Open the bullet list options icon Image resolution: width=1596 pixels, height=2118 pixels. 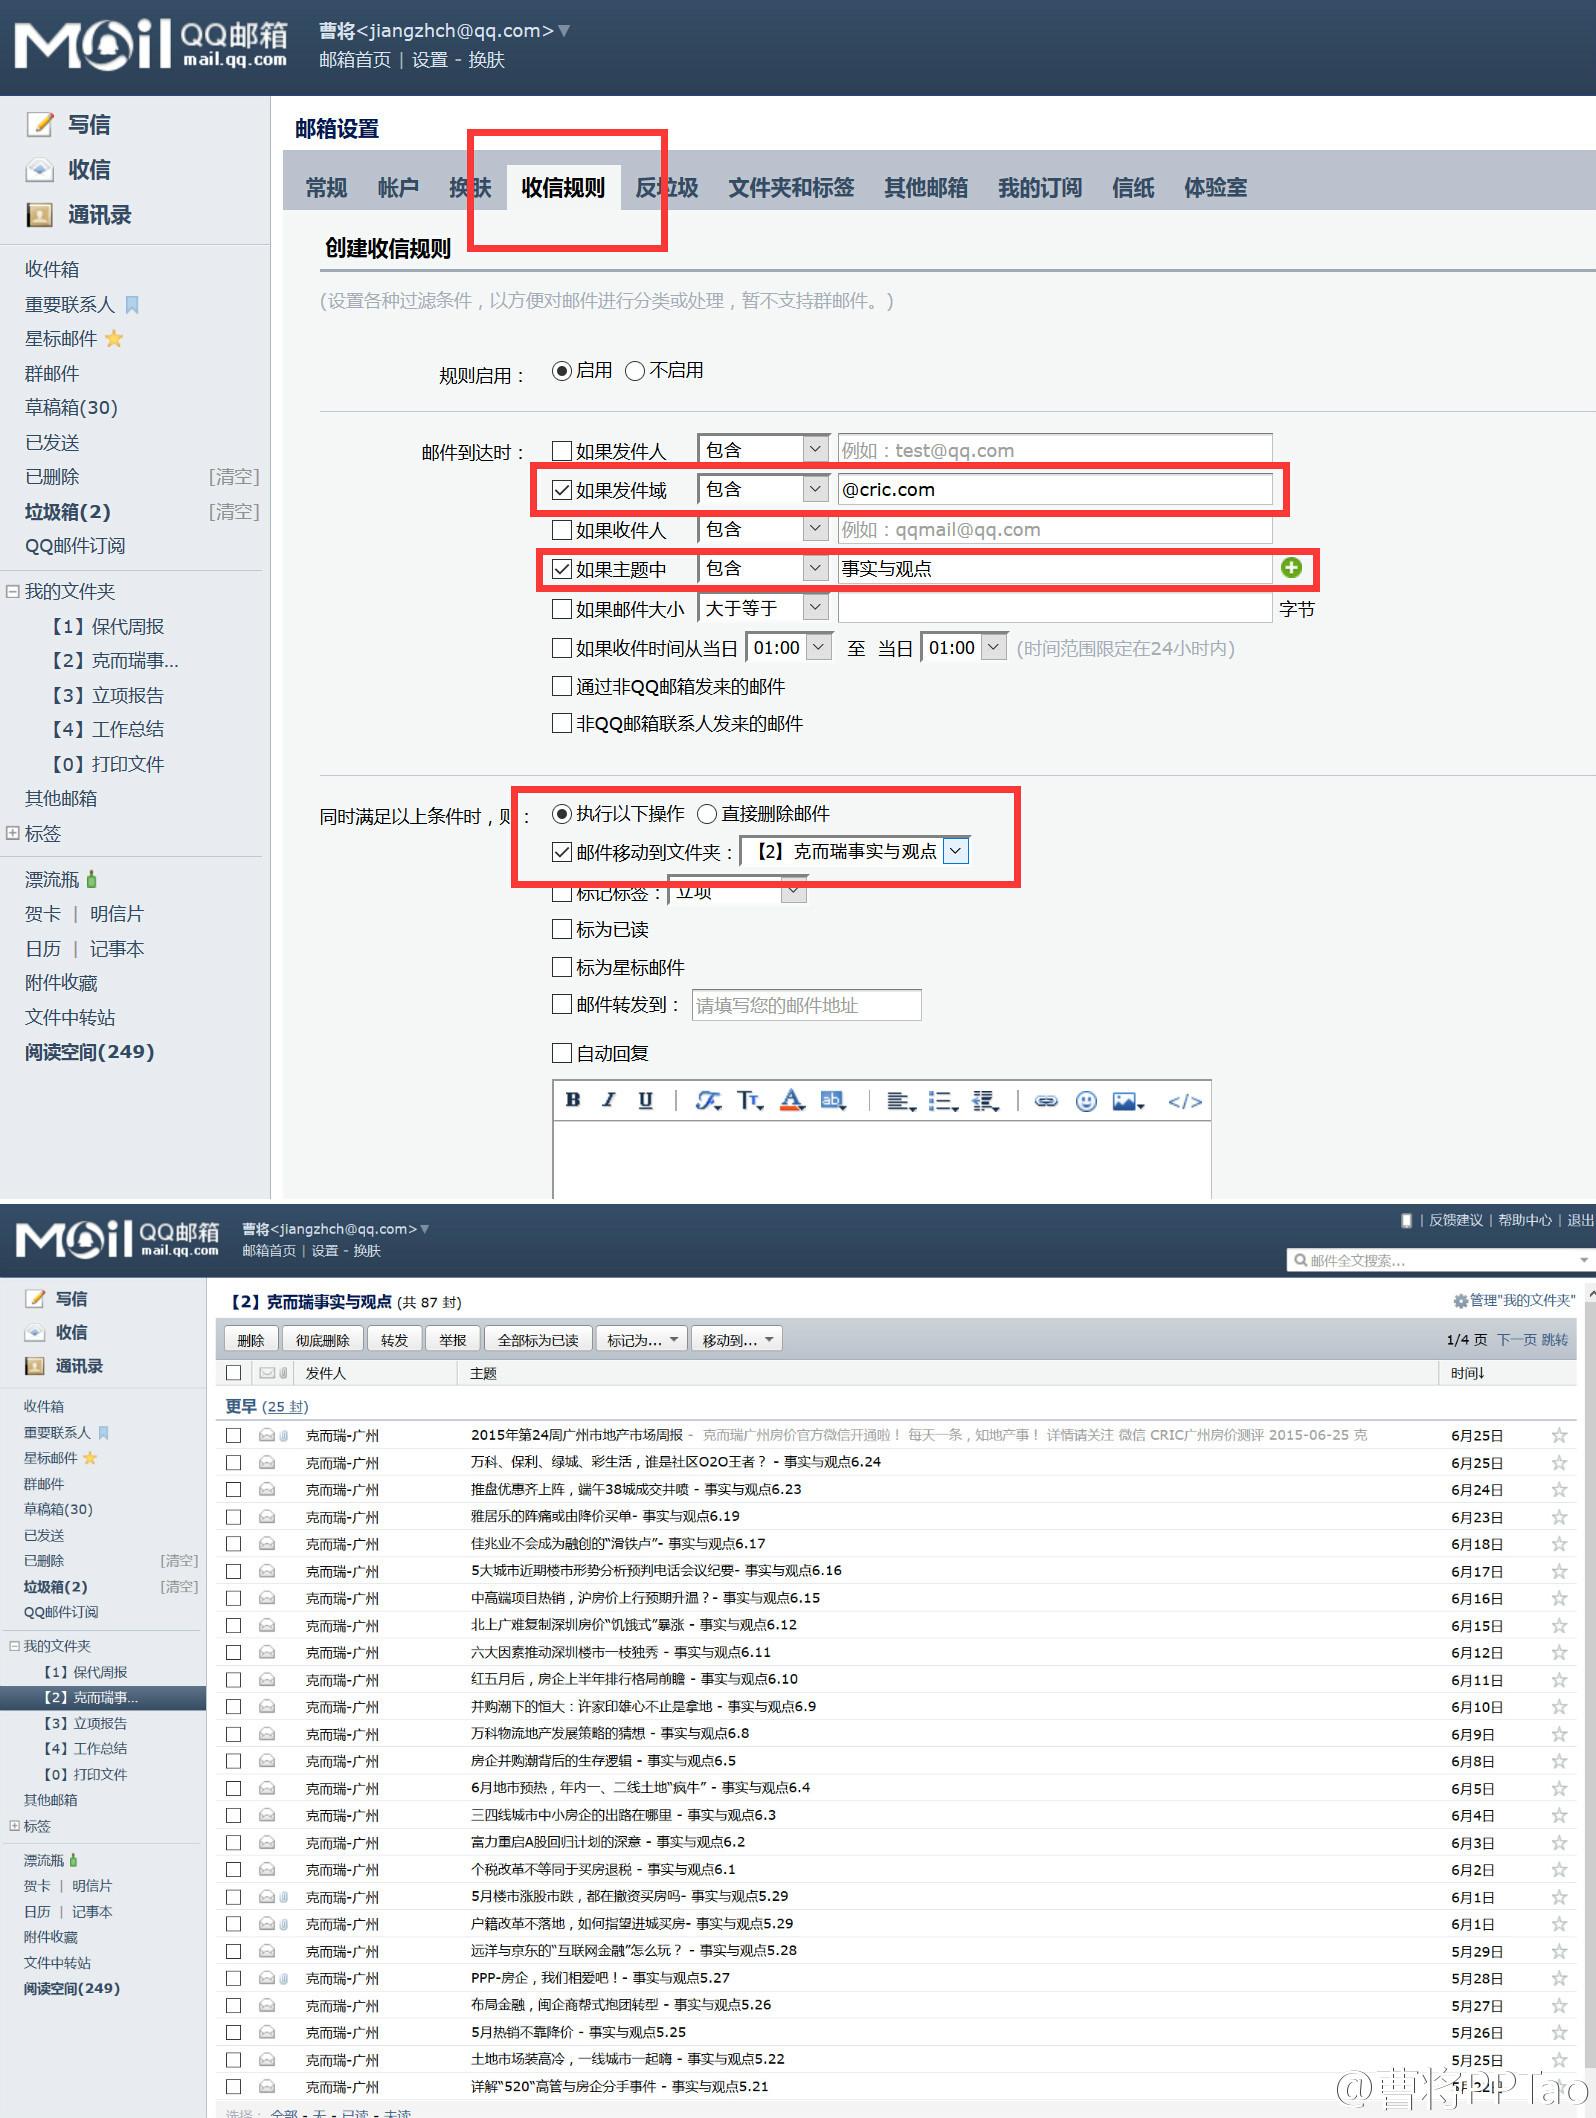(943, 1101)
